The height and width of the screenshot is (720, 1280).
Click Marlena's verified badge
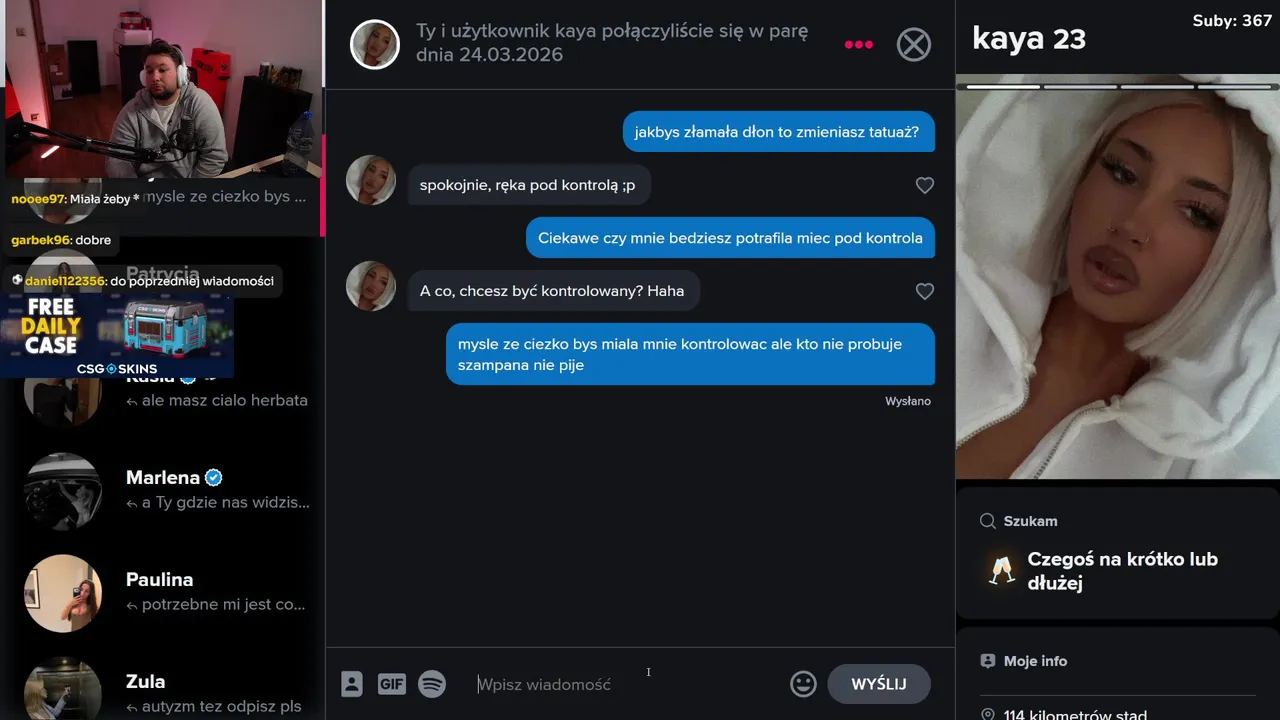tap(214, 478)
